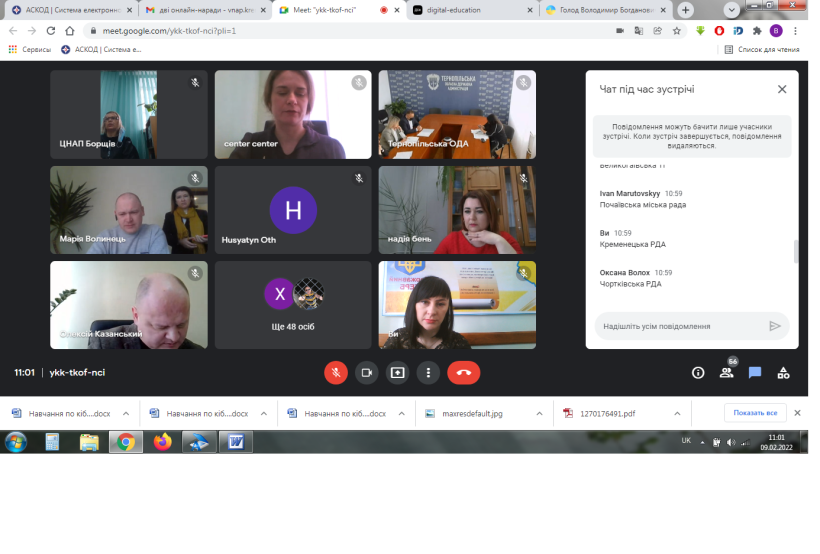
Task: Open the Chrome profile avatar
Action: point(776,31)
